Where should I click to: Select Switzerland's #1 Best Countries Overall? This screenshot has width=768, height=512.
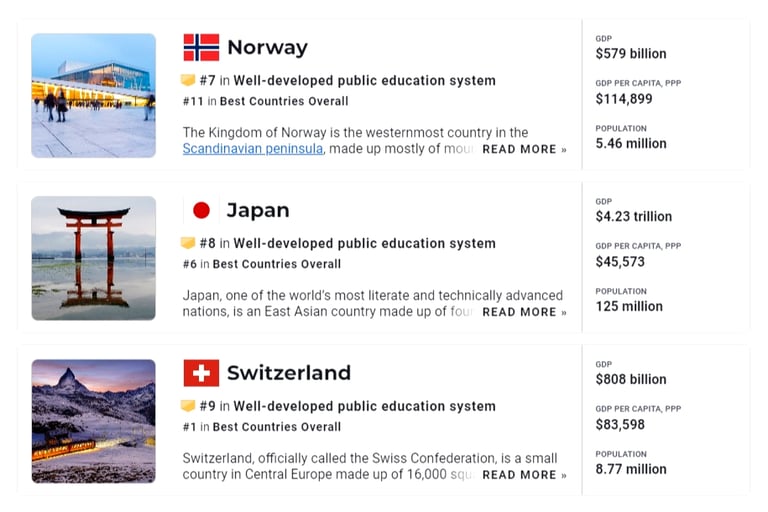262,427
